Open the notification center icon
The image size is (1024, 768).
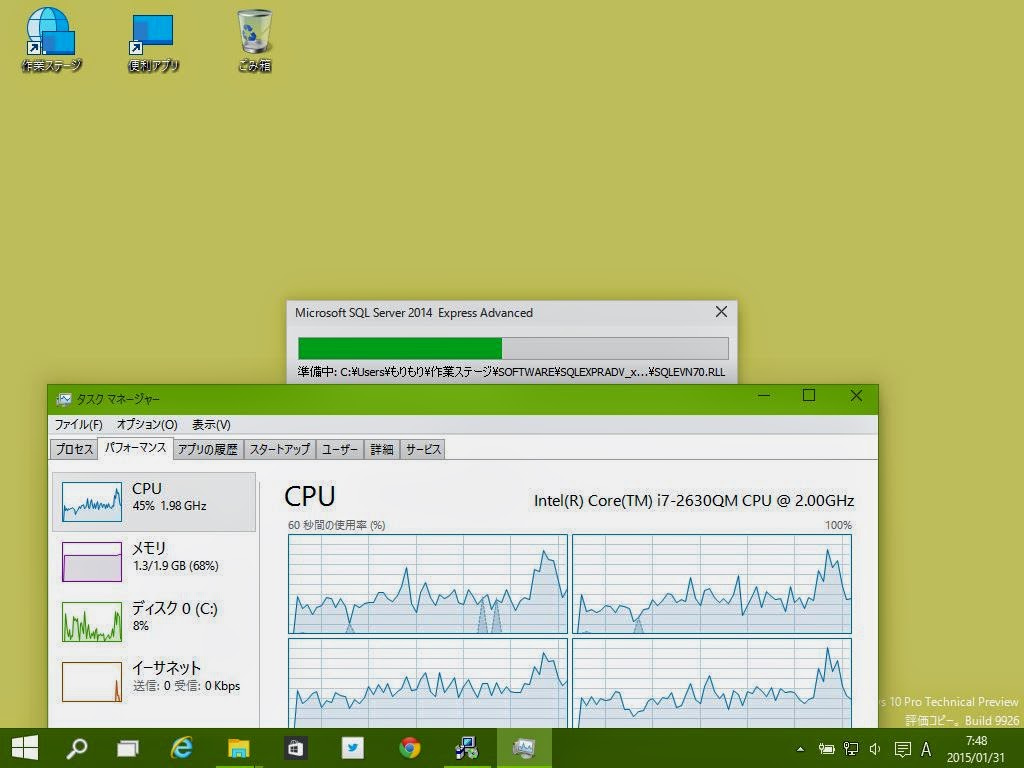pyautogui.click(x=903, y=749)
